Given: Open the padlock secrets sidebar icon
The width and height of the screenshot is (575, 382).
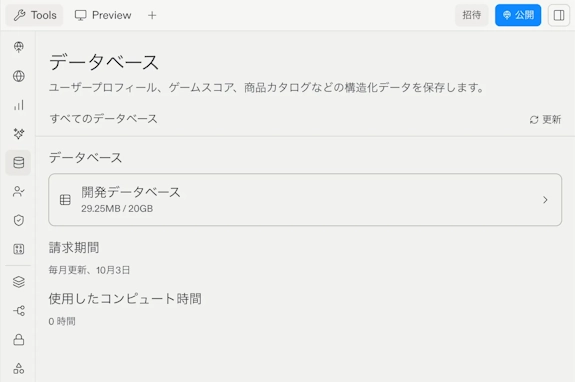Looking at the screenshot, I should click(19, 340).
